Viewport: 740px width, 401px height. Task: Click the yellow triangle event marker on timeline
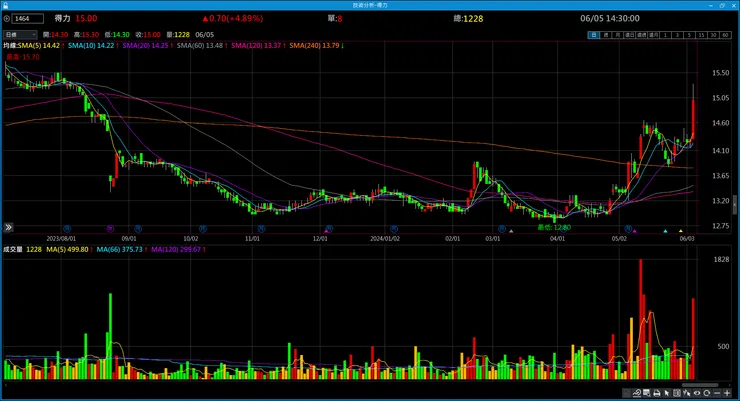pyautogui.click(x=681, y=231)
